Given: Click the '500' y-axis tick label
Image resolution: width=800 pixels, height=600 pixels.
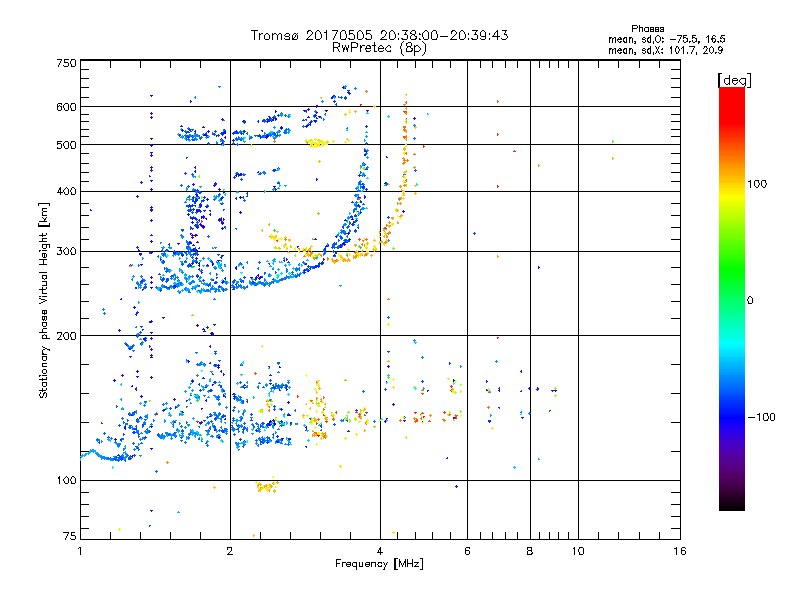Looking at the screenshot, I should (x=66, y=145).
